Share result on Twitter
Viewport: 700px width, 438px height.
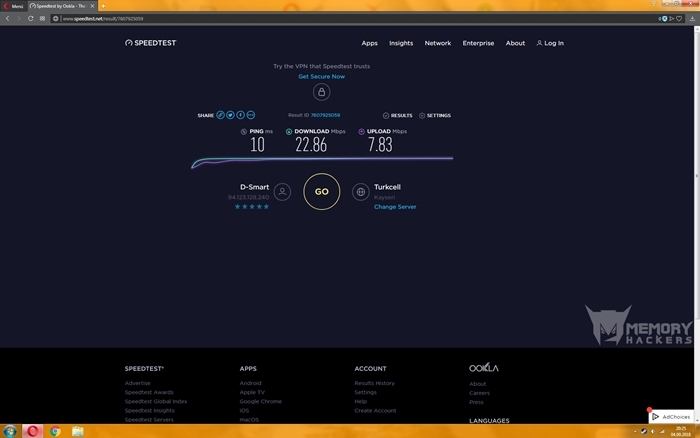click(x=230, y=115)
